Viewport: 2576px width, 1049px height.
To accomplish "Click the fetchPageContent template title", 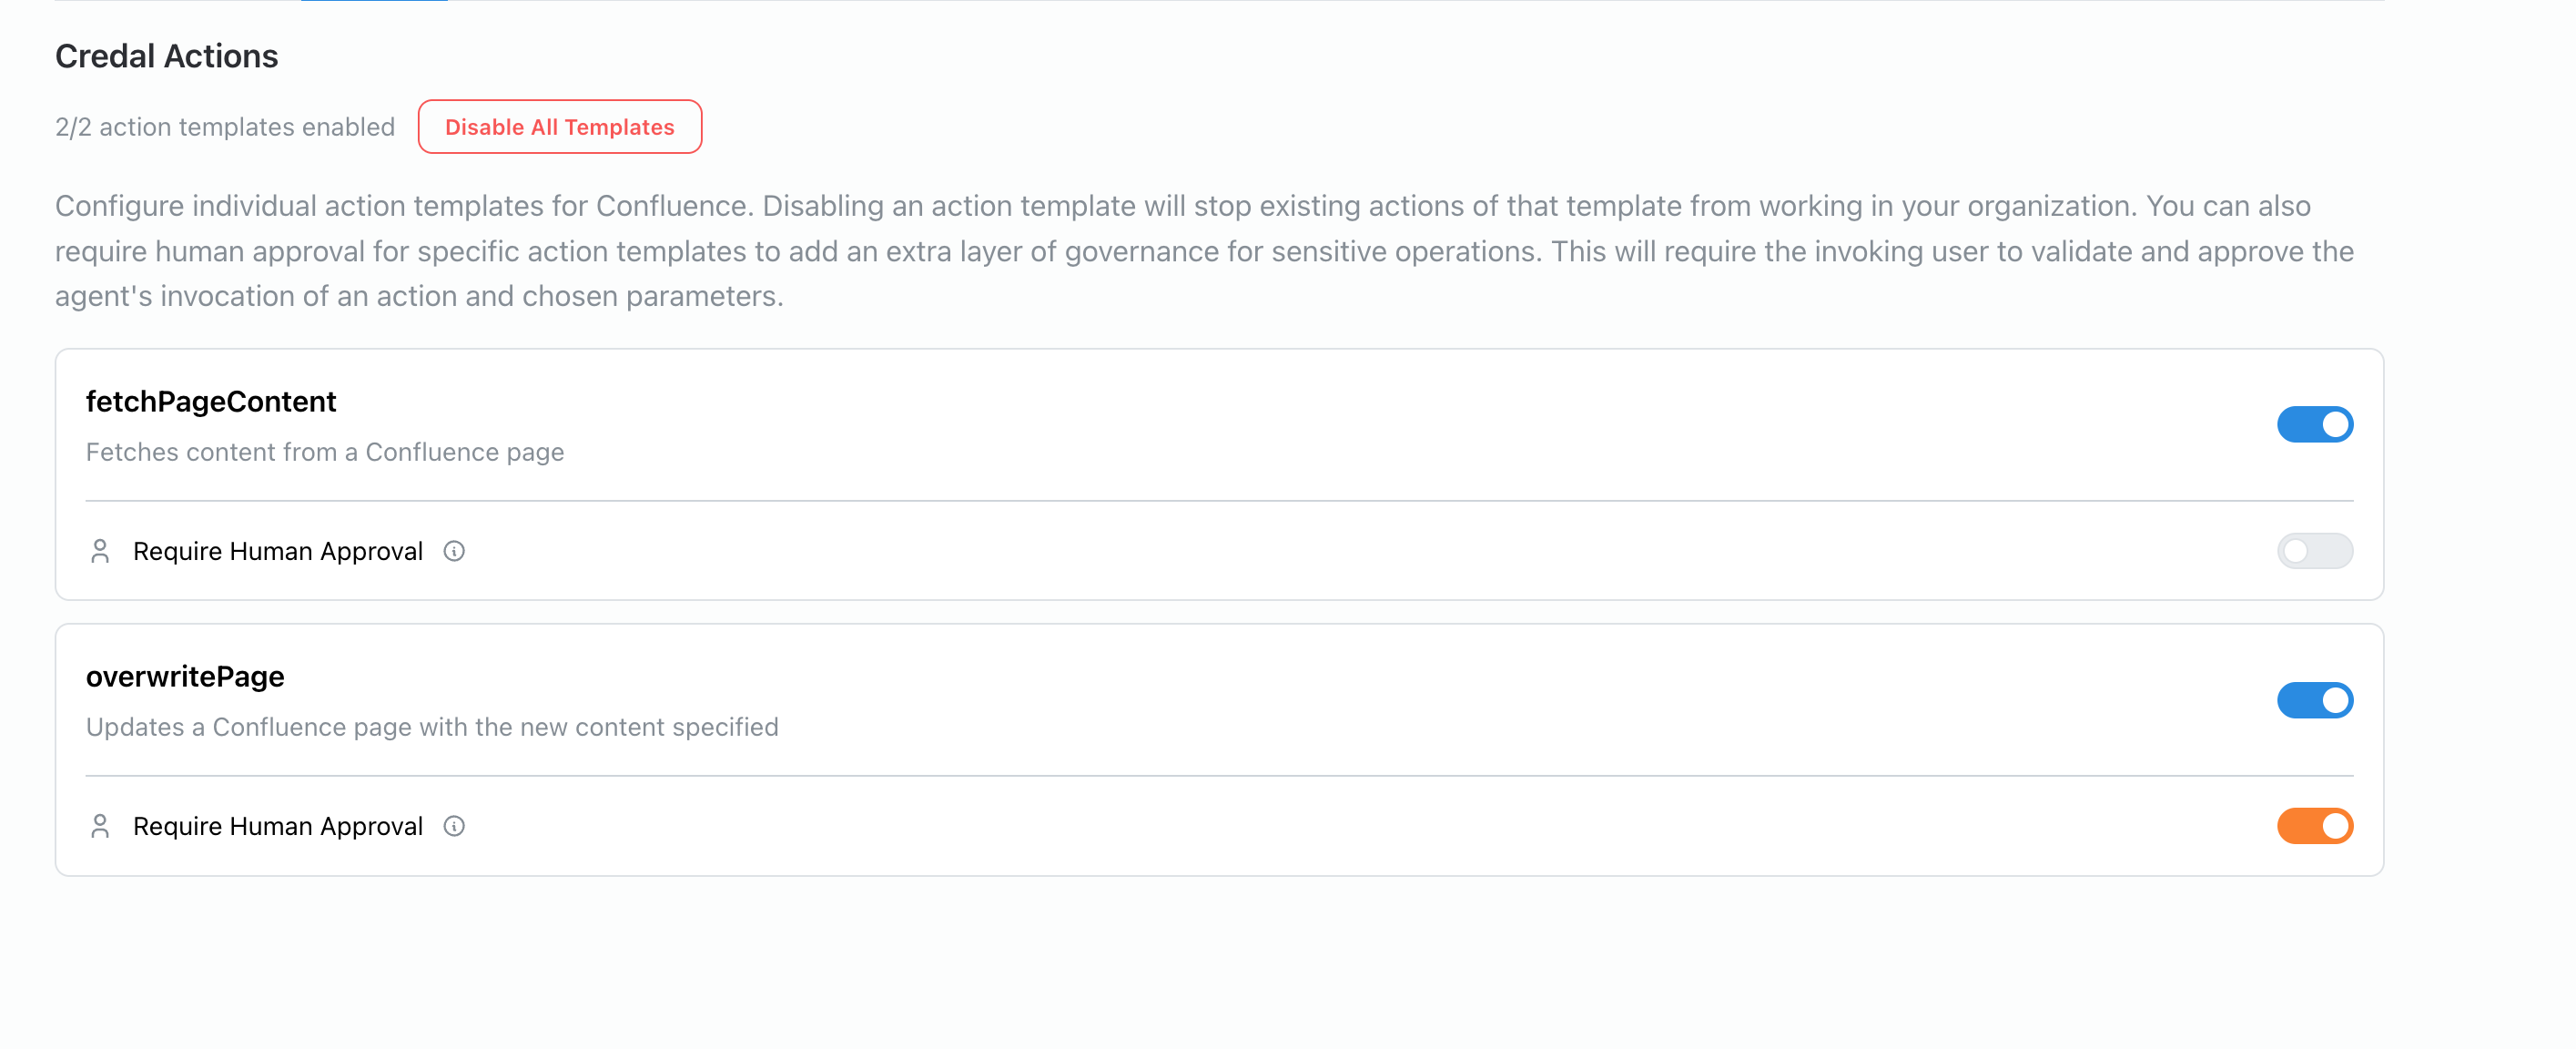I will tap(211, 401).
